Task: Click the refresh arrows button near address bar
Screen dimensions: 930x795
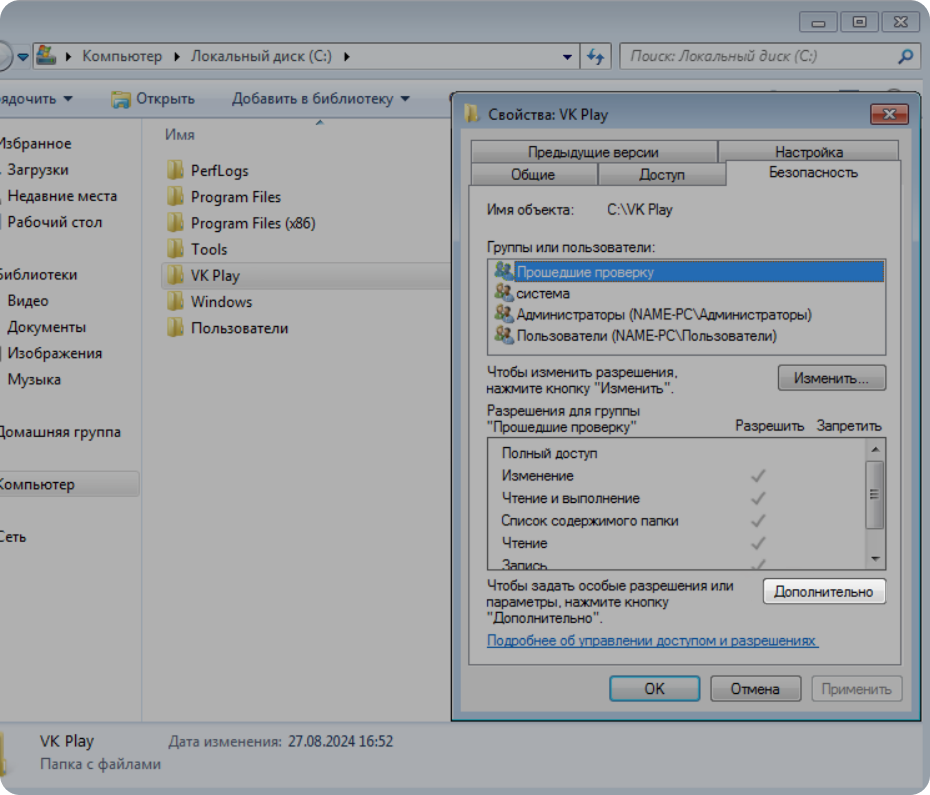Action: click(x=597, y=57)
